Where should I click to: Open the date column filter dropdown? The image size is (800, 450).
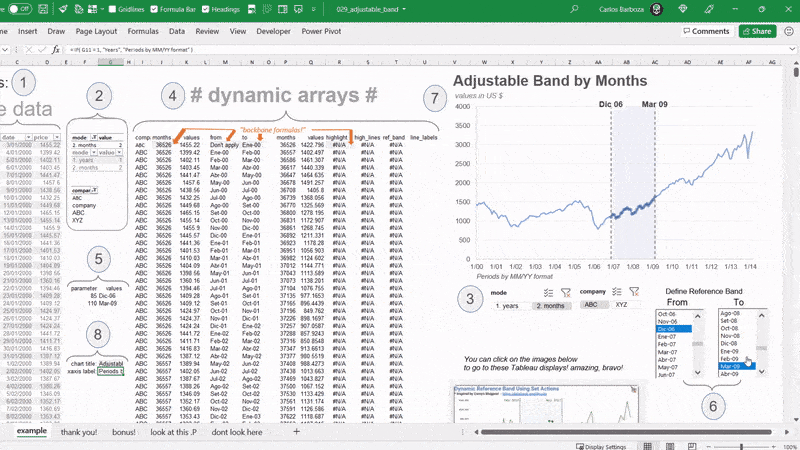pyautogui.click(x=29, y=137)
